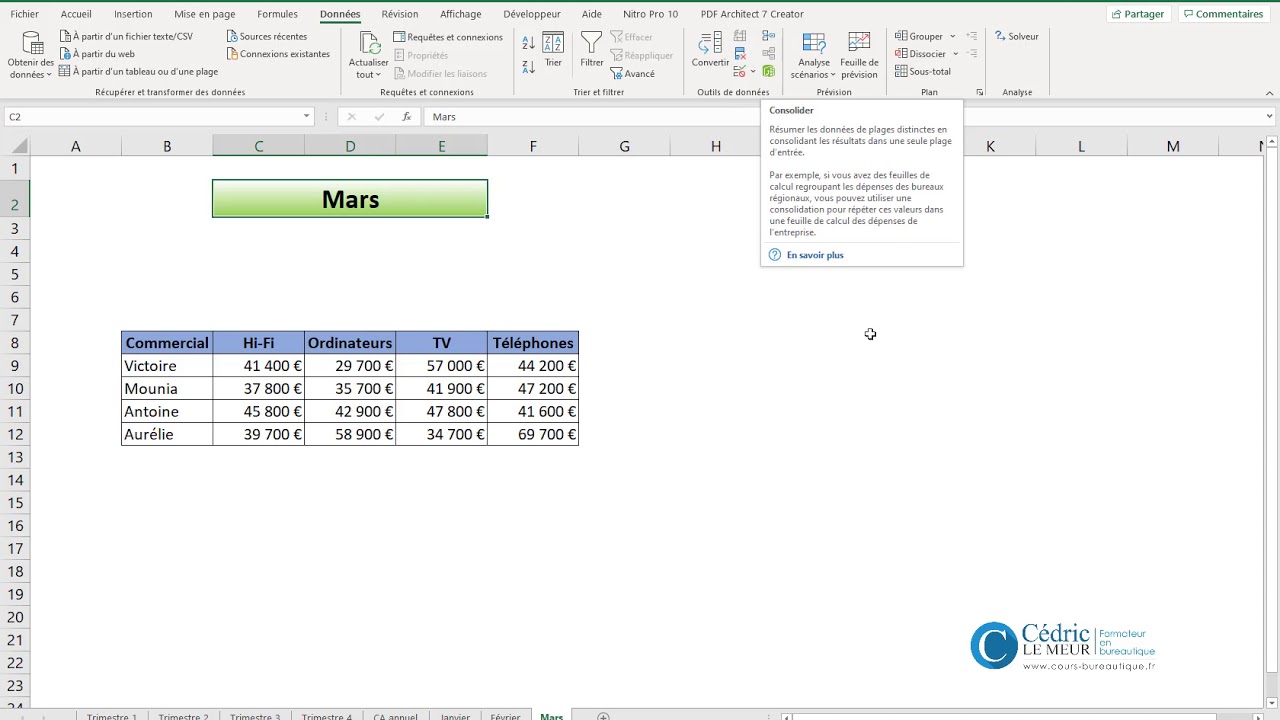Open the Trier sort dialog
The width and height of the screenshot is (1280, 720).
553,50
